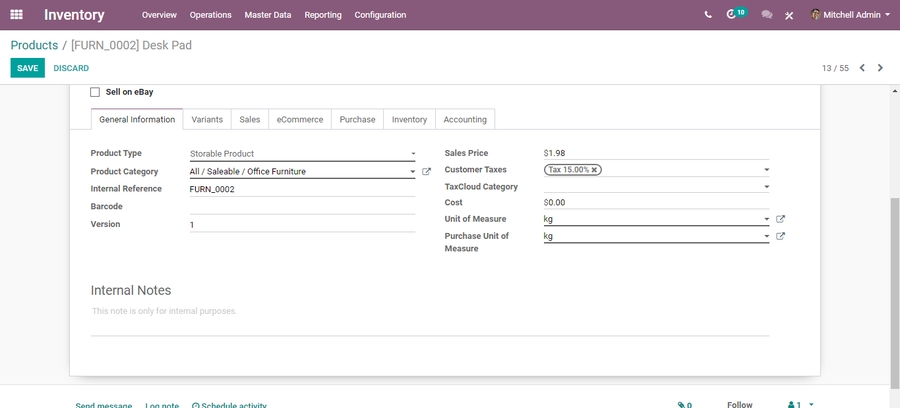900x408 pixels.
Task: Open external link beside Unit of Measure
Action: pos(781,219)
